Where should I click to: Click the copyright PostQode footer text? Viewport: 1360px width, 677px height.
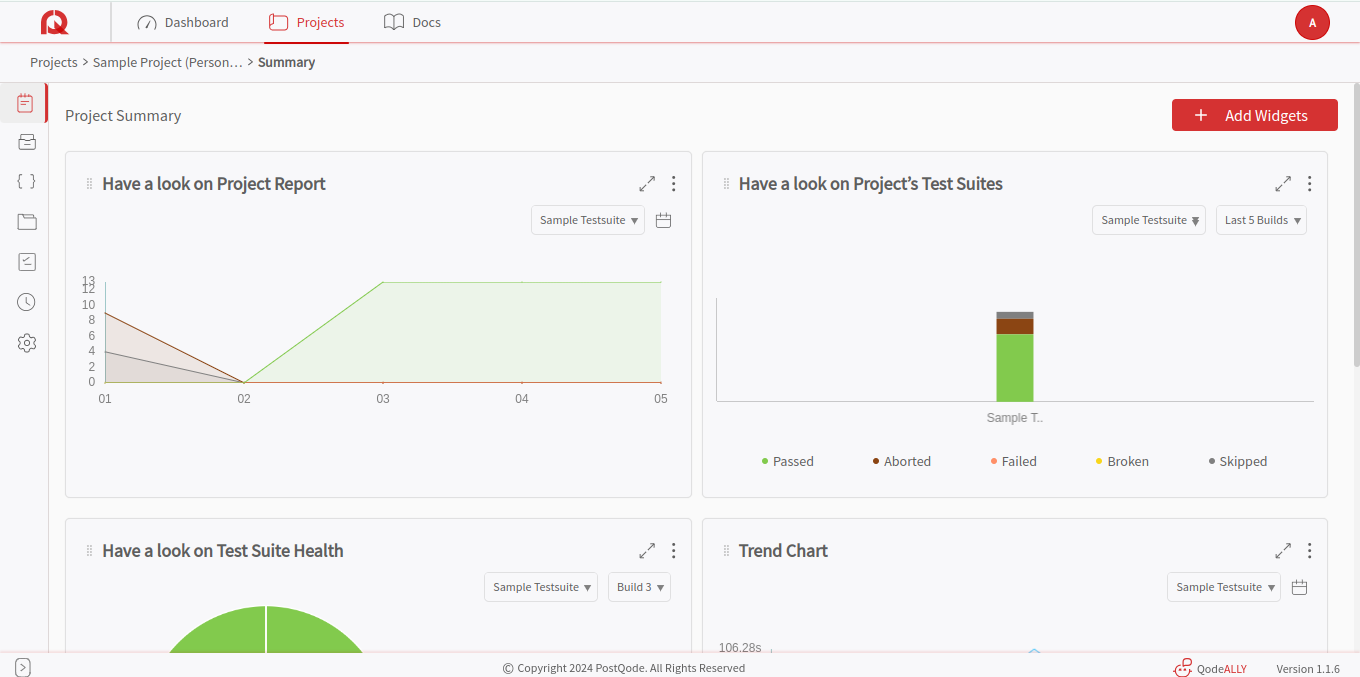tap(624, 668)
